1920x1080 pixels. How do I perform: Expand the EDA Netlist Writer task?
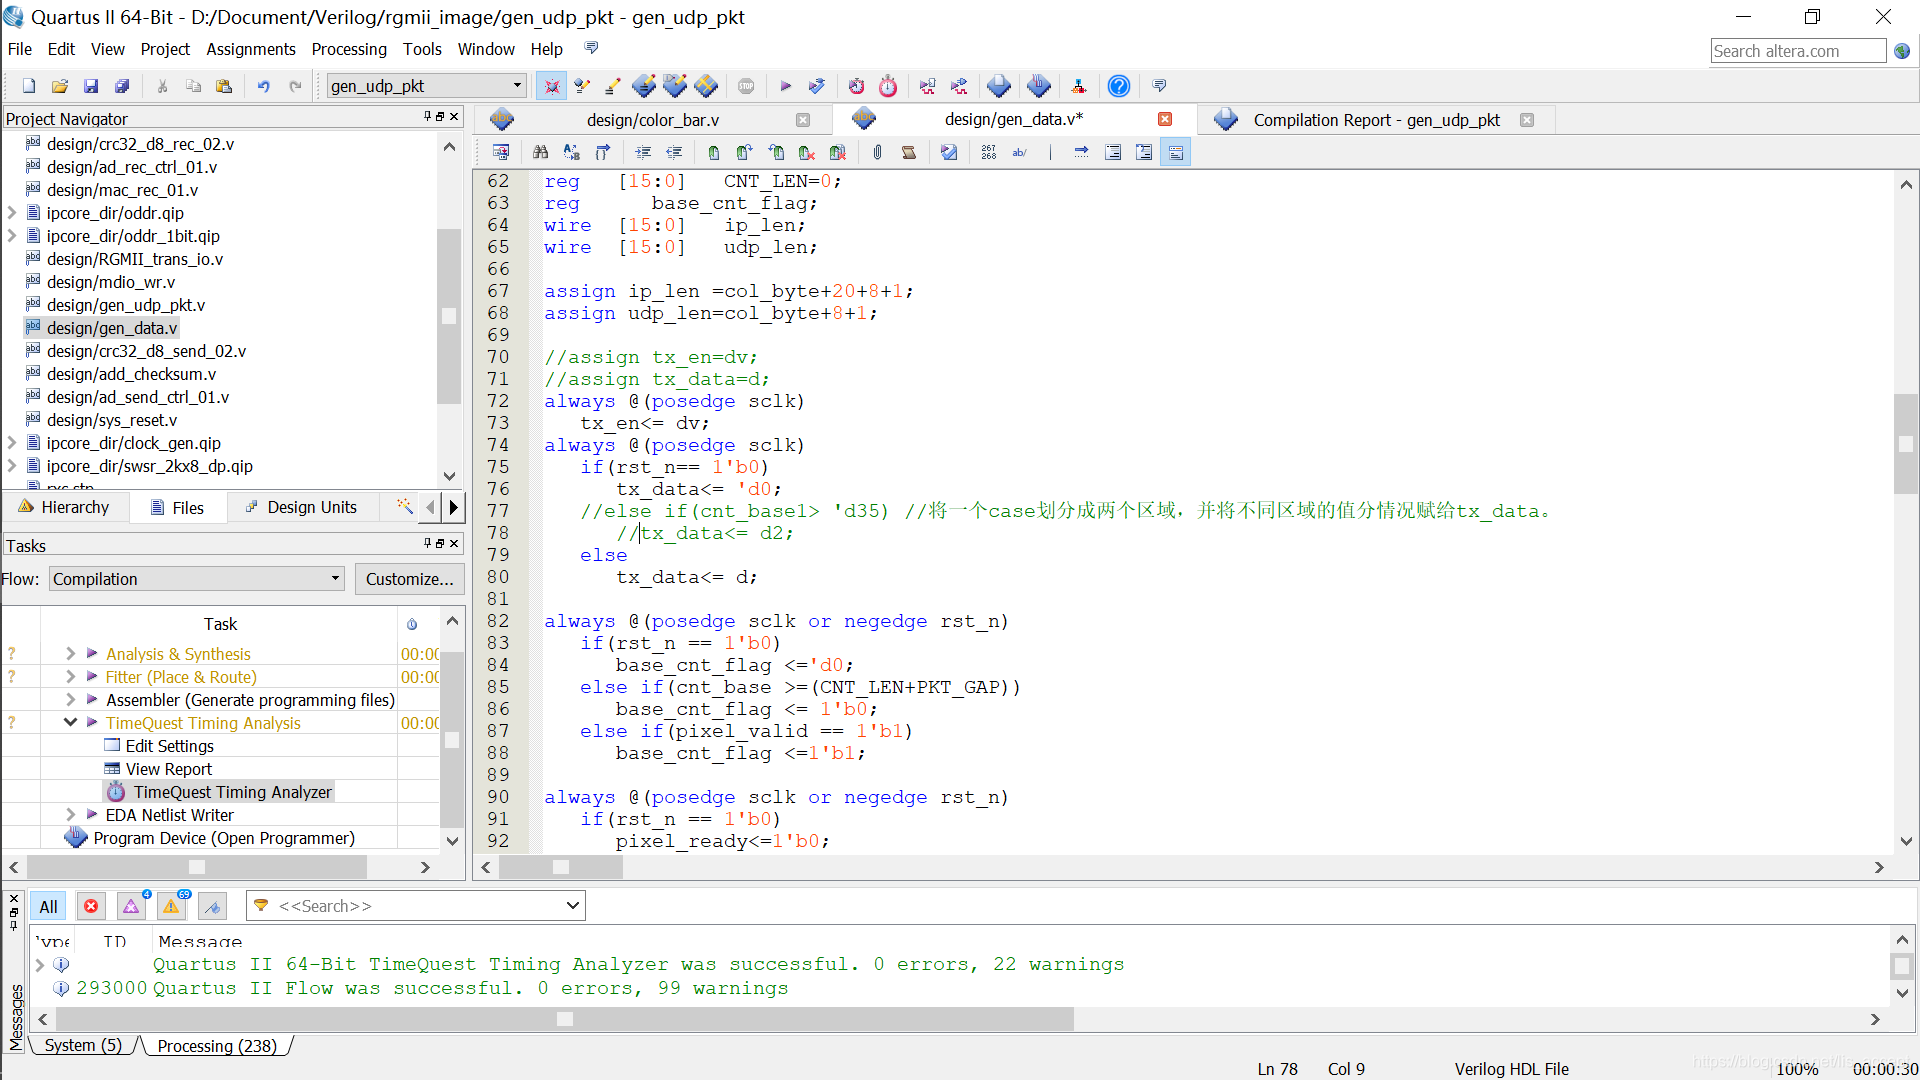[x=70, y=815]
